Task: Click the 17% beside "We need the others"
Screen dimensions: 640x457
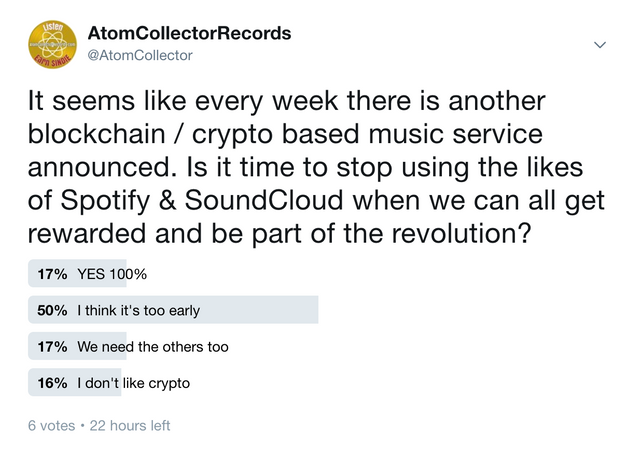Action: [52, 347]
